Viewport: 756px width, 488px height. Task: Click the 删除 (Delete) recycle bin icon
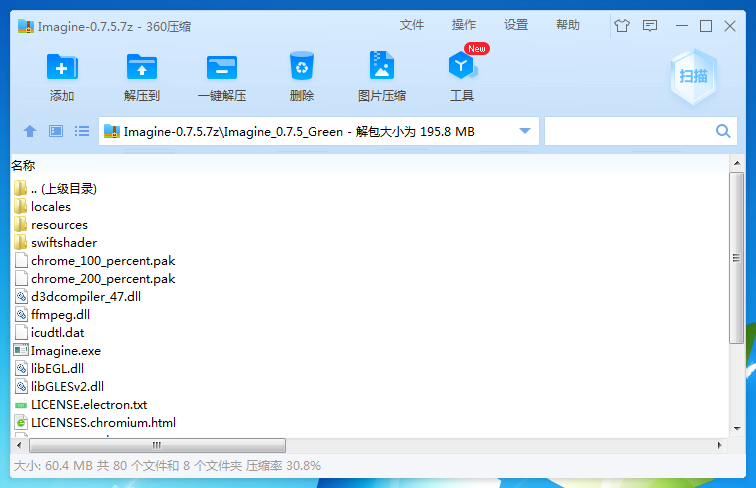302,66
